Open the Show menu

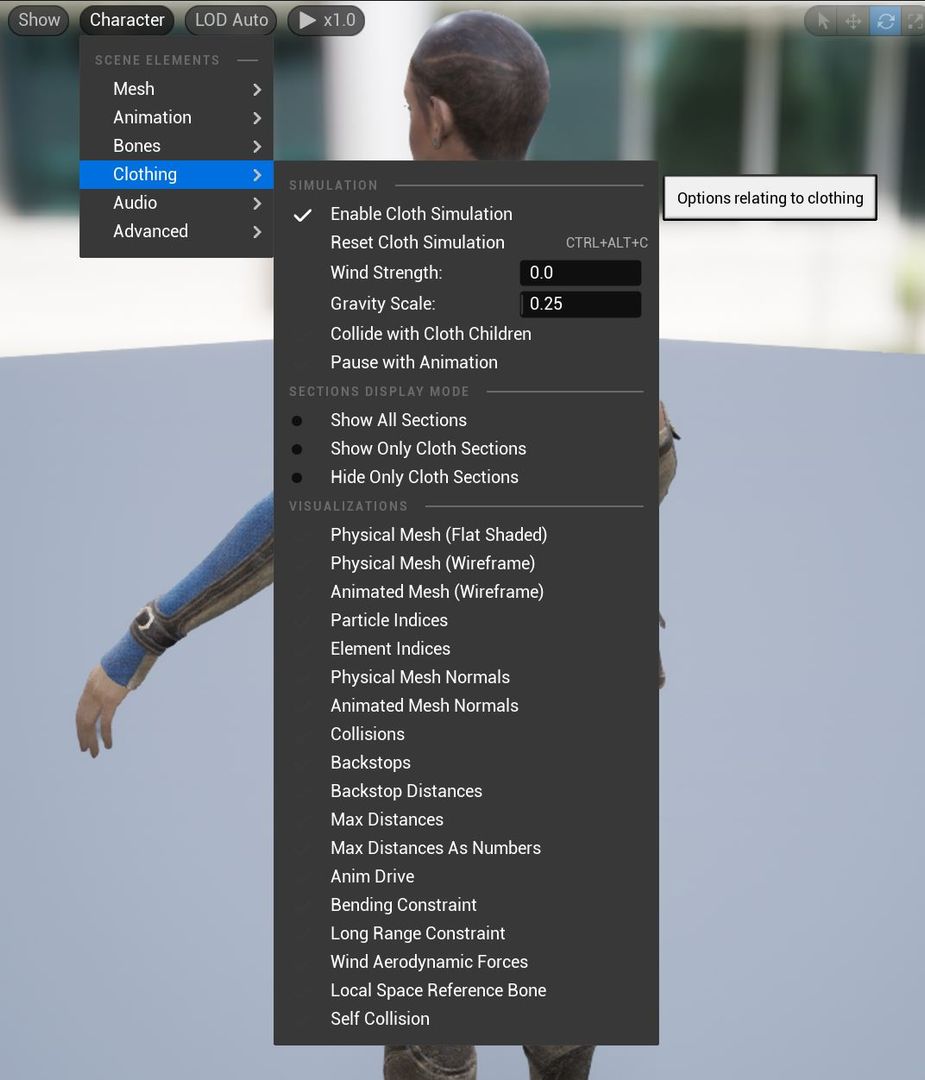[x=37, y=19]
